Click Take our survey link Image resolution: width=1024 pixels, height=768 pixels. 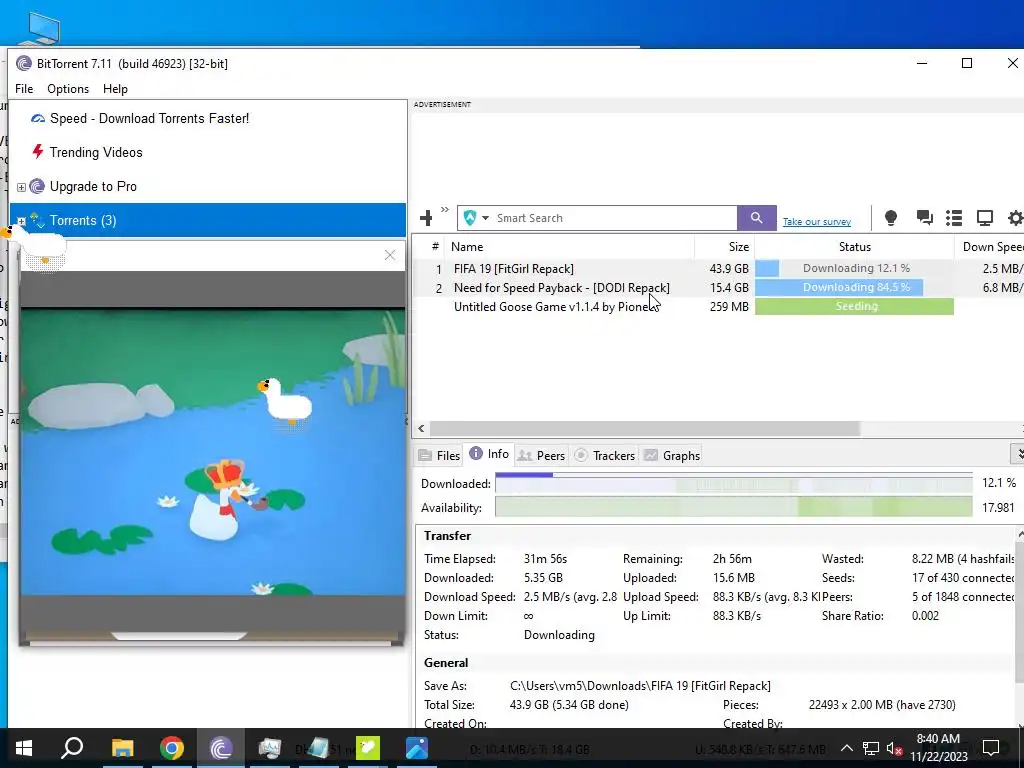816,221
